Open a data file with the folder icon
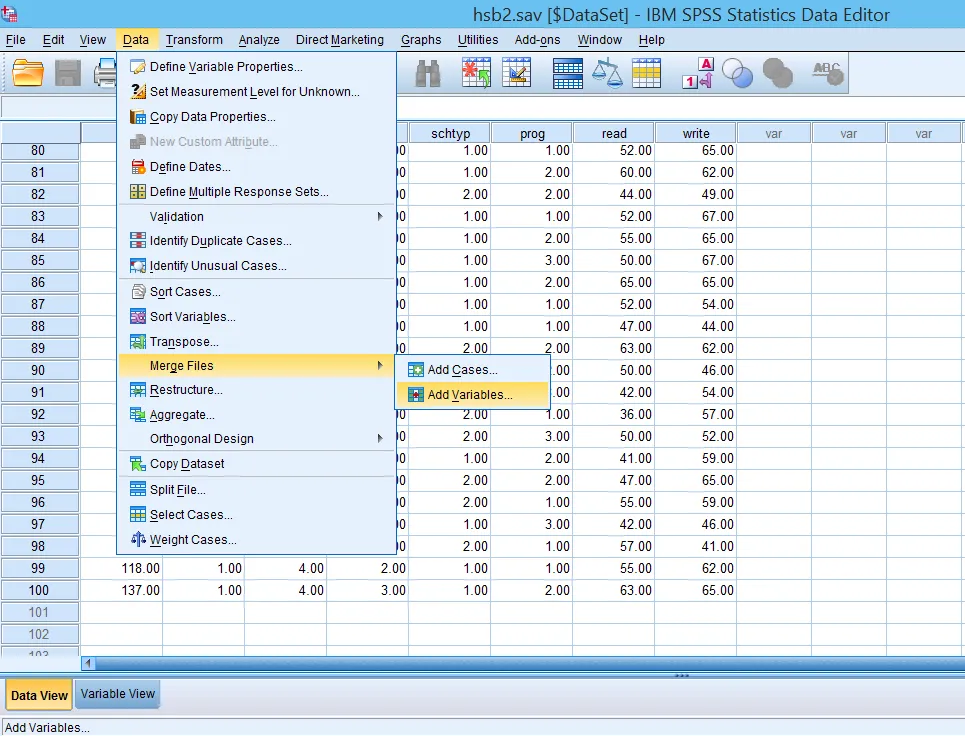Viewport: 965px width, 736px height. [x=27, y=73]
